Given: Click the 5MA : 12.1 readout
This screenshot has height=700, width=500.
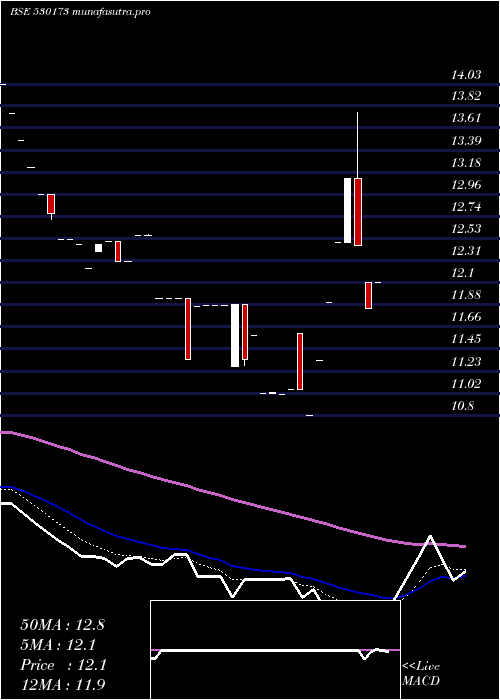Looking at the screenshot, I should click(x=58, y=645).
